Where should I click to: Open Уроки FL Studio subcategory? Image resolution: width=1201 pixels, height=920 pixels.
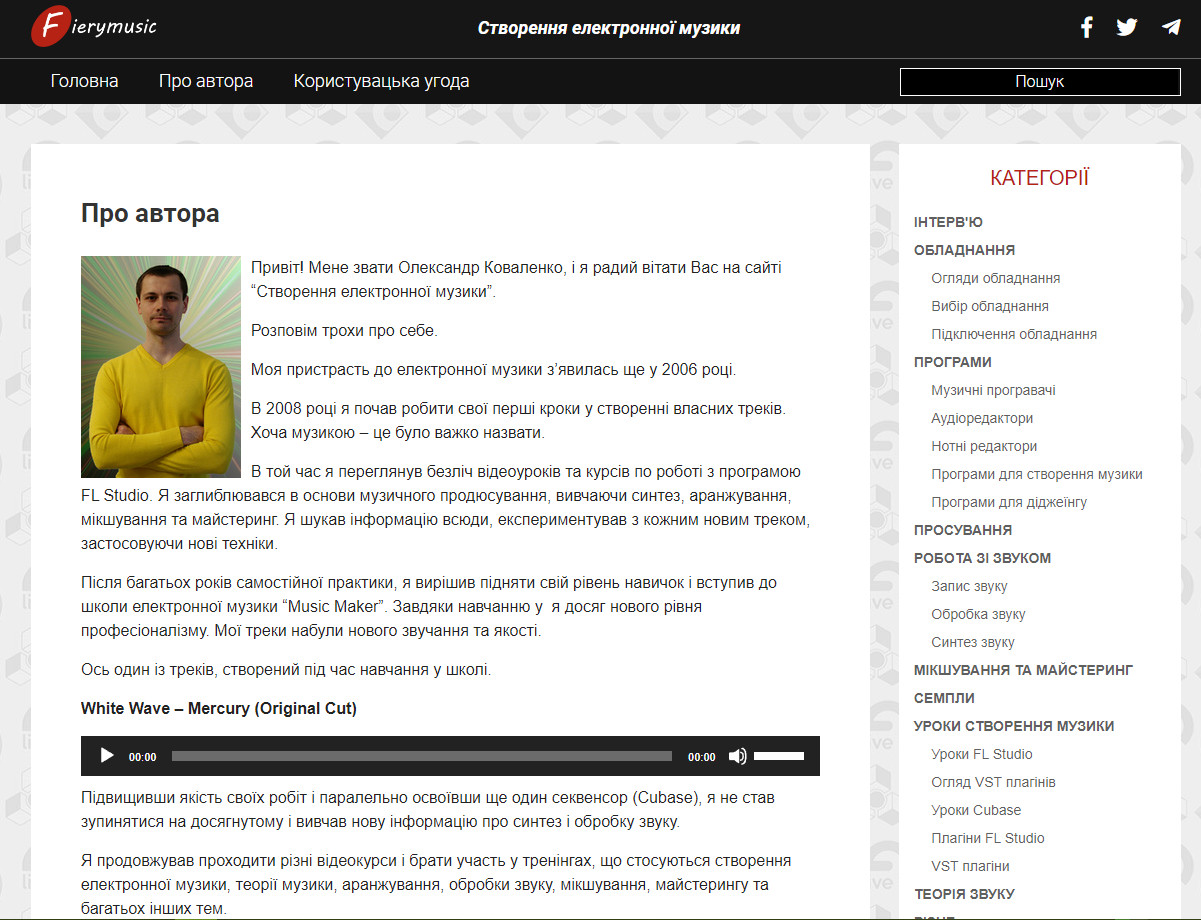click(x=981, y=754)
